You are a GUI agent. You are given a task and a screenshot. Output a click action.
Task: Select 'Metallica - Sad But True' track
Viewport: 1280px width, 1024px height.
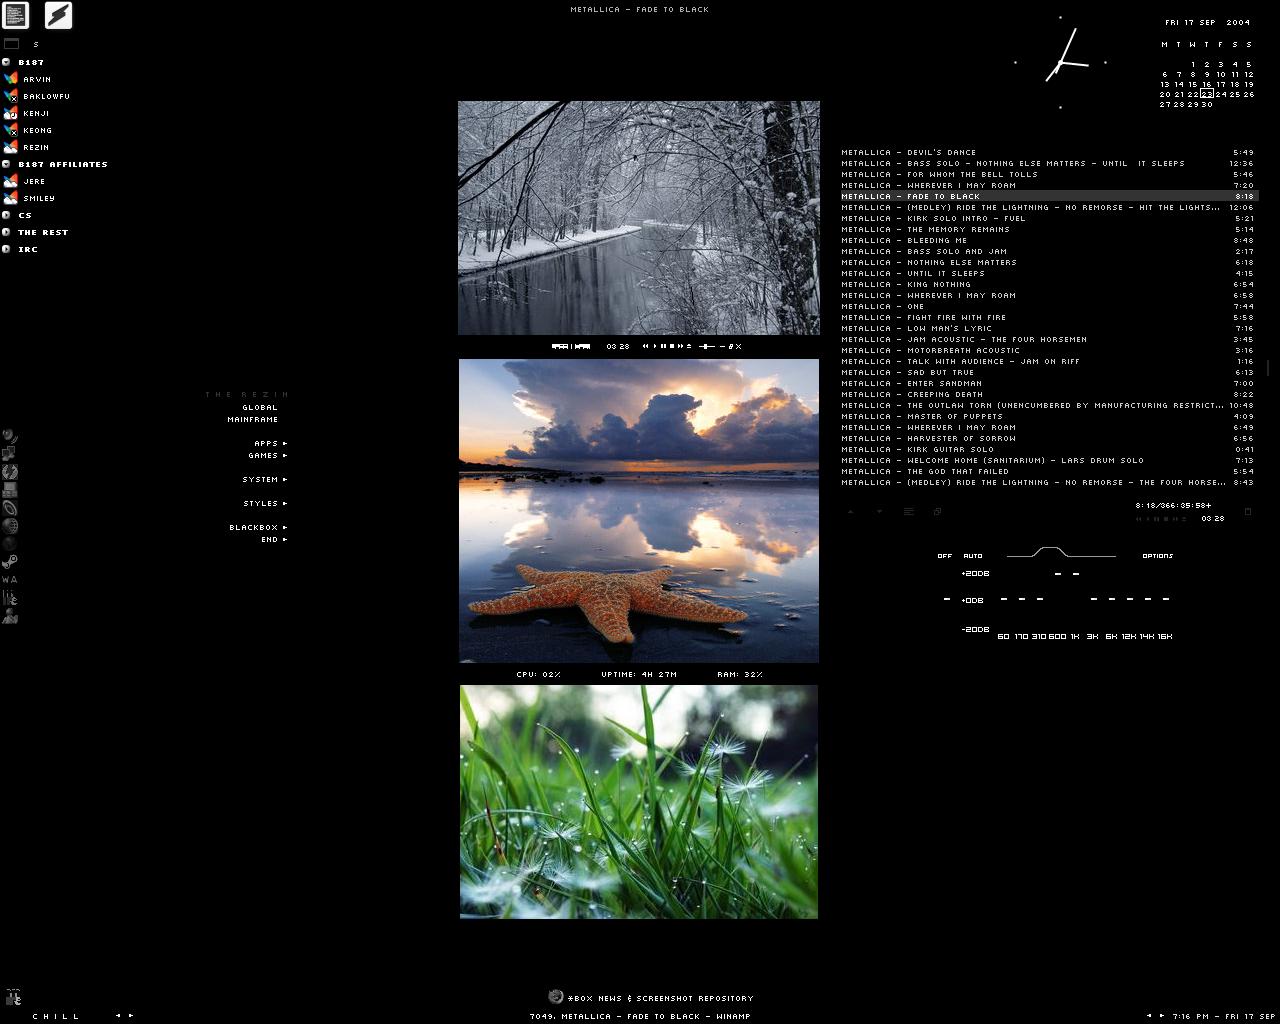coord(1047,372)
